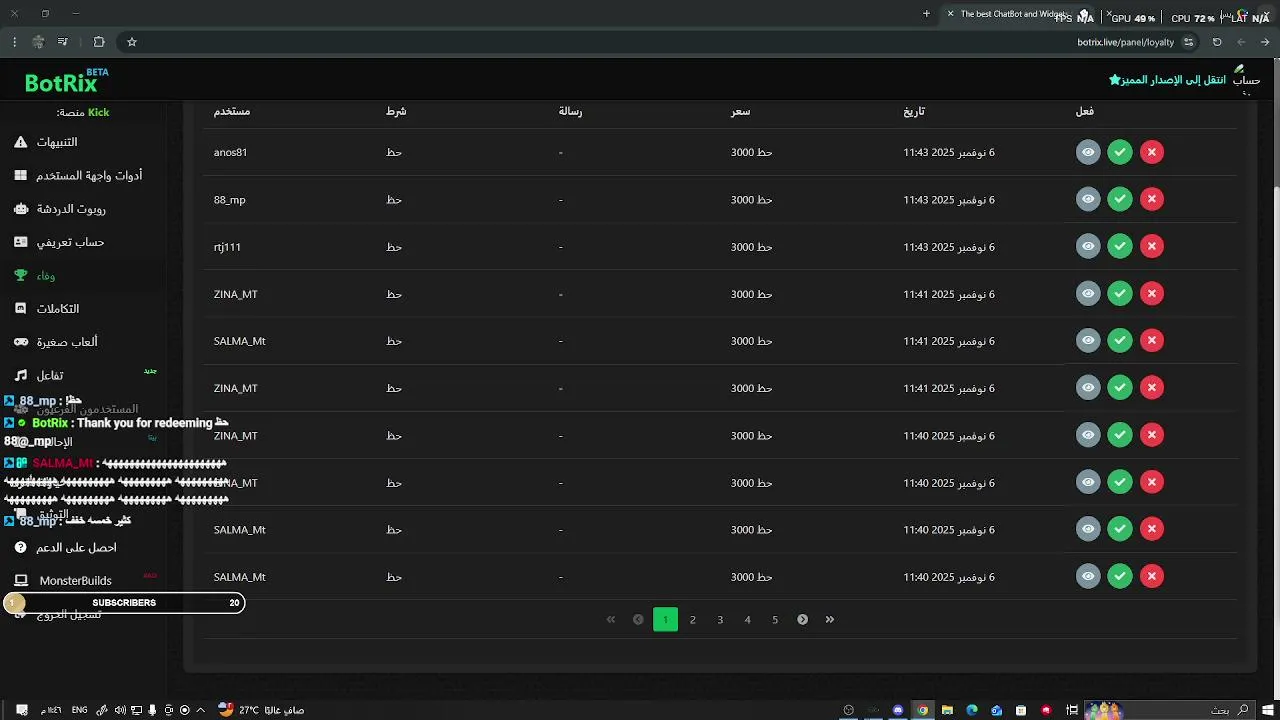The image size is (1280, 720).
Task: Open site info icon beside botrix.live URL
Action: click(x=1188, y=42)
